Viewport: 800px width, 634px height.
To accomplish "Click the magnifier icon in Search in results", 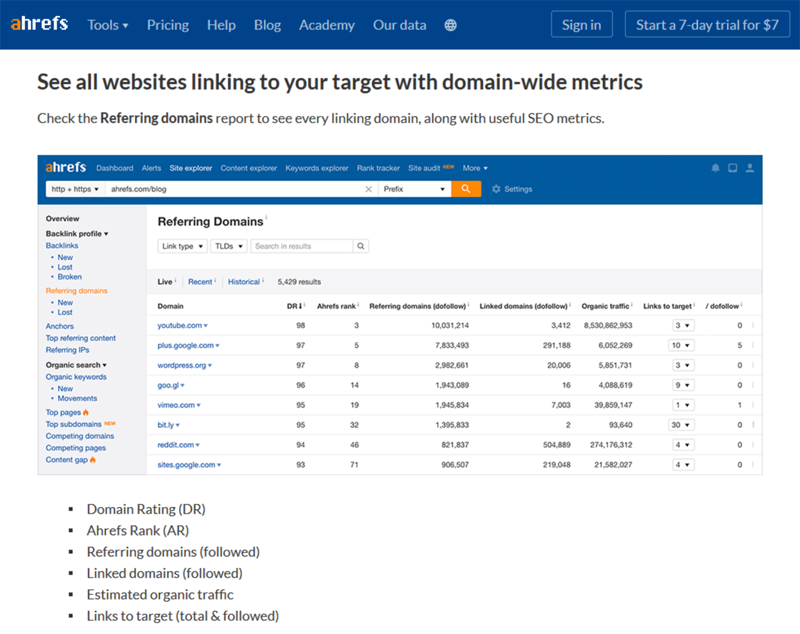I will [361, 246].
